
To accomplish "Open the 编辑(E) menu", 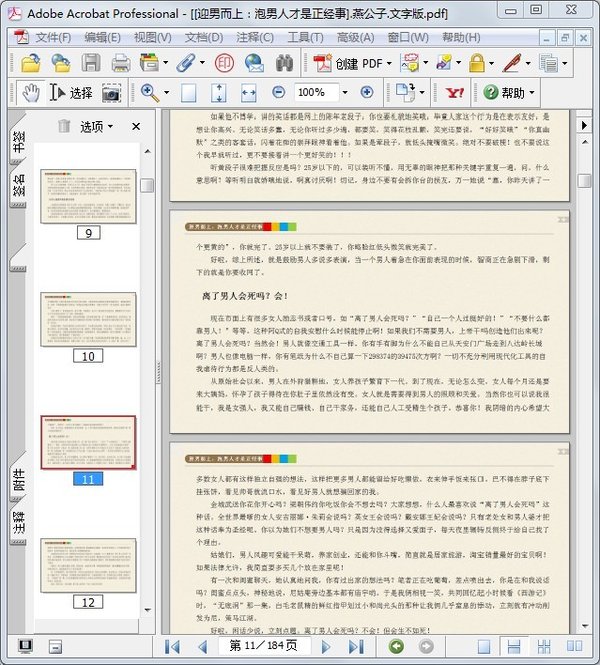I will (x=102, y=38).
